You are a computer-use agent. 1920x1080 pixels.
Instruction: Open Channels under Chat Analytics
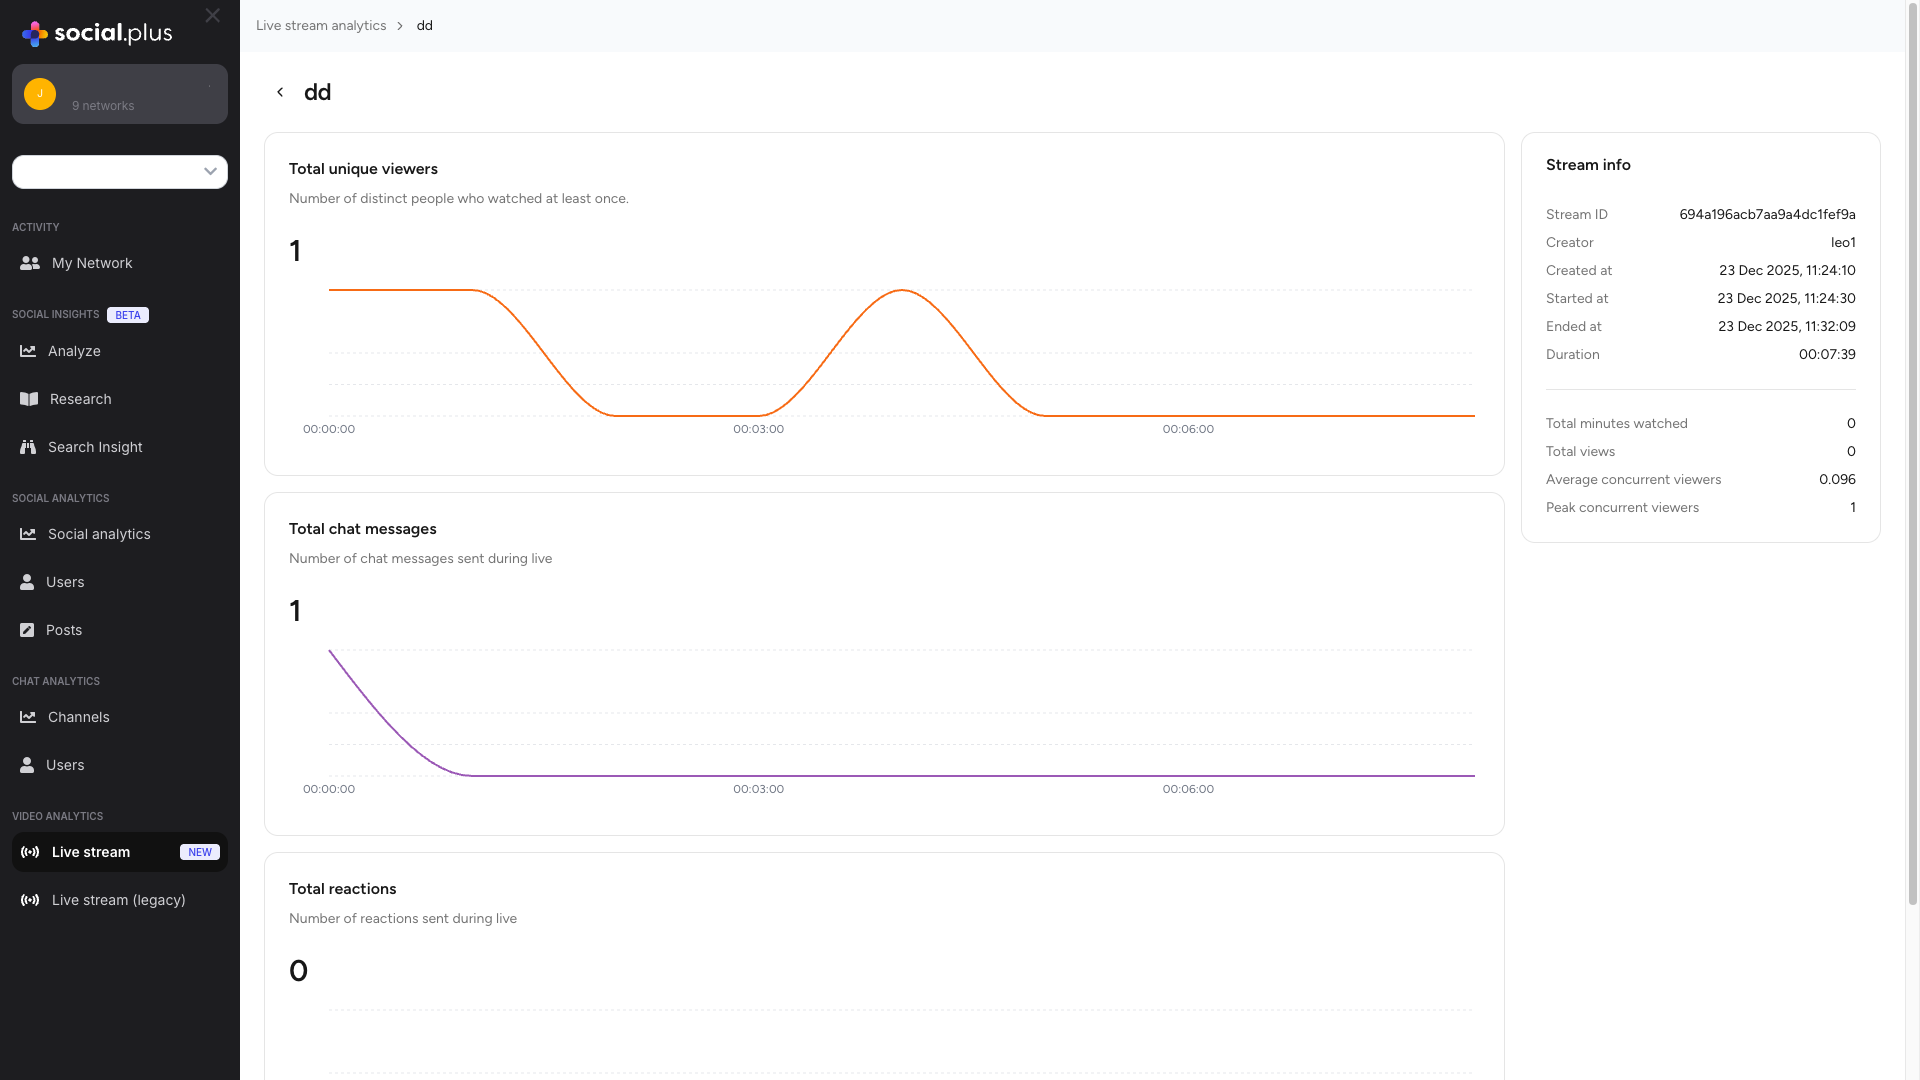[x=27, y=717]
